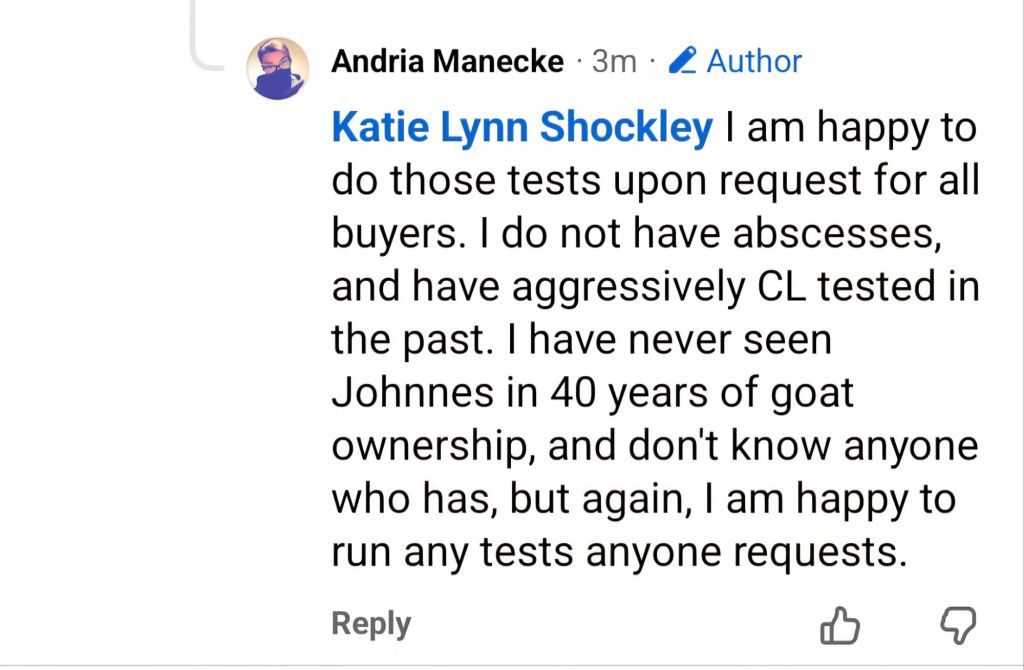
Task: Click the Author badge label
Action: [754, 62]
